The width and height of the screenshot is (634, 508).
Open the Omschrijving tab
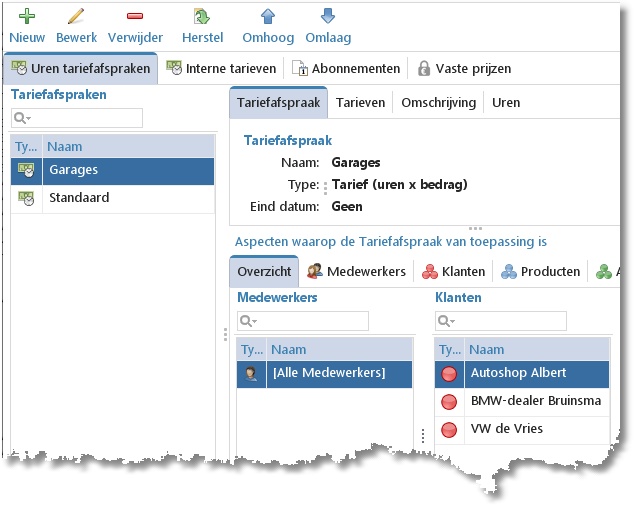pyautogui.click(x=438, y=102)
